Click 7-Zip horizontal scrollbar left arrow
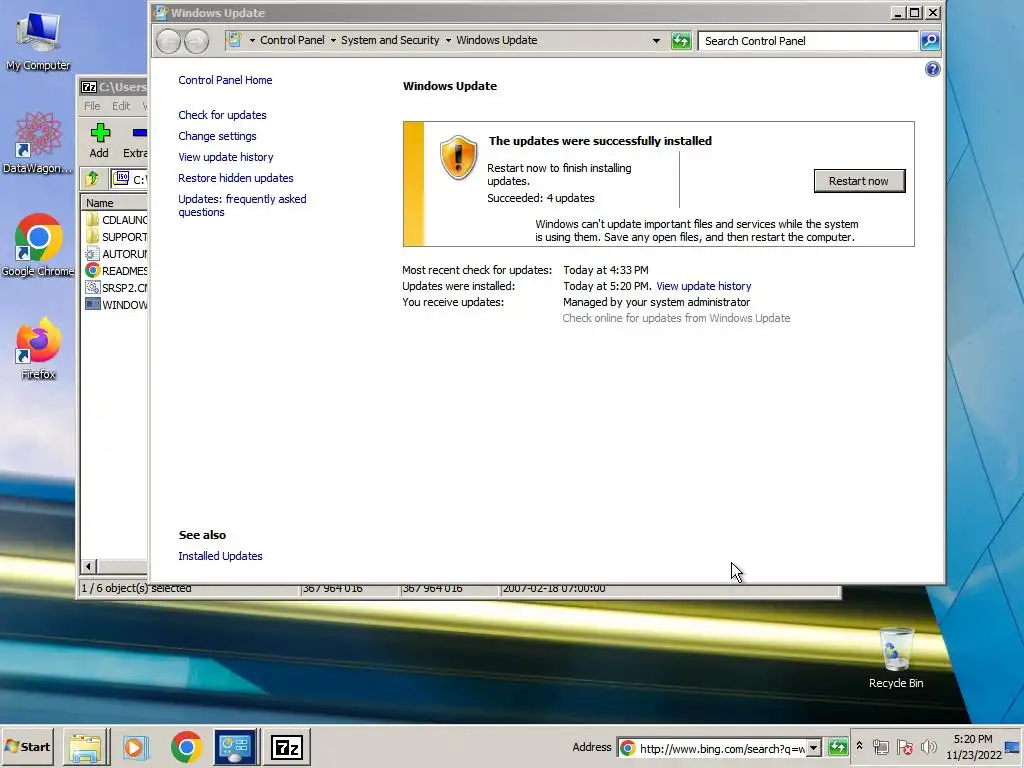Image resolution: width=1024 pixels, height=768 pixels. coord(89,566)
